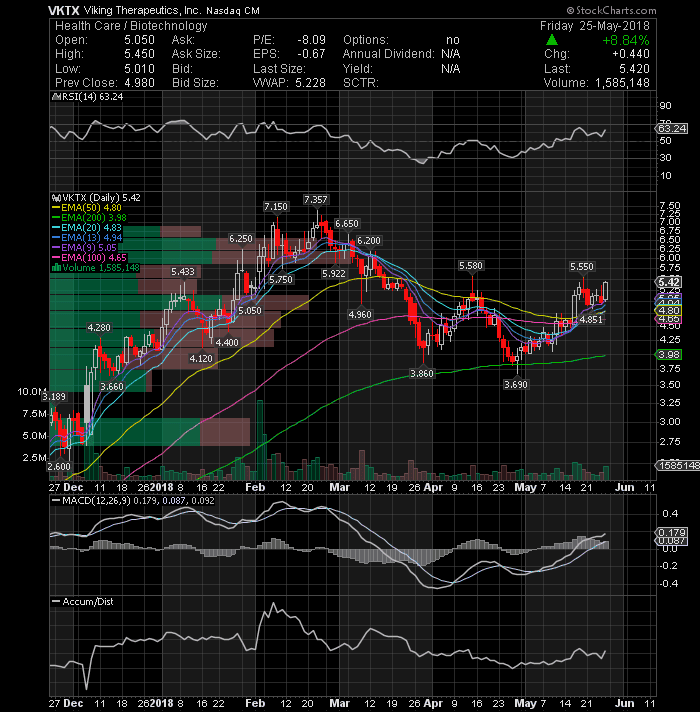Click the pink EMA(100) 4.65 legend entry
700x712 pixels.
click(89, 257)
